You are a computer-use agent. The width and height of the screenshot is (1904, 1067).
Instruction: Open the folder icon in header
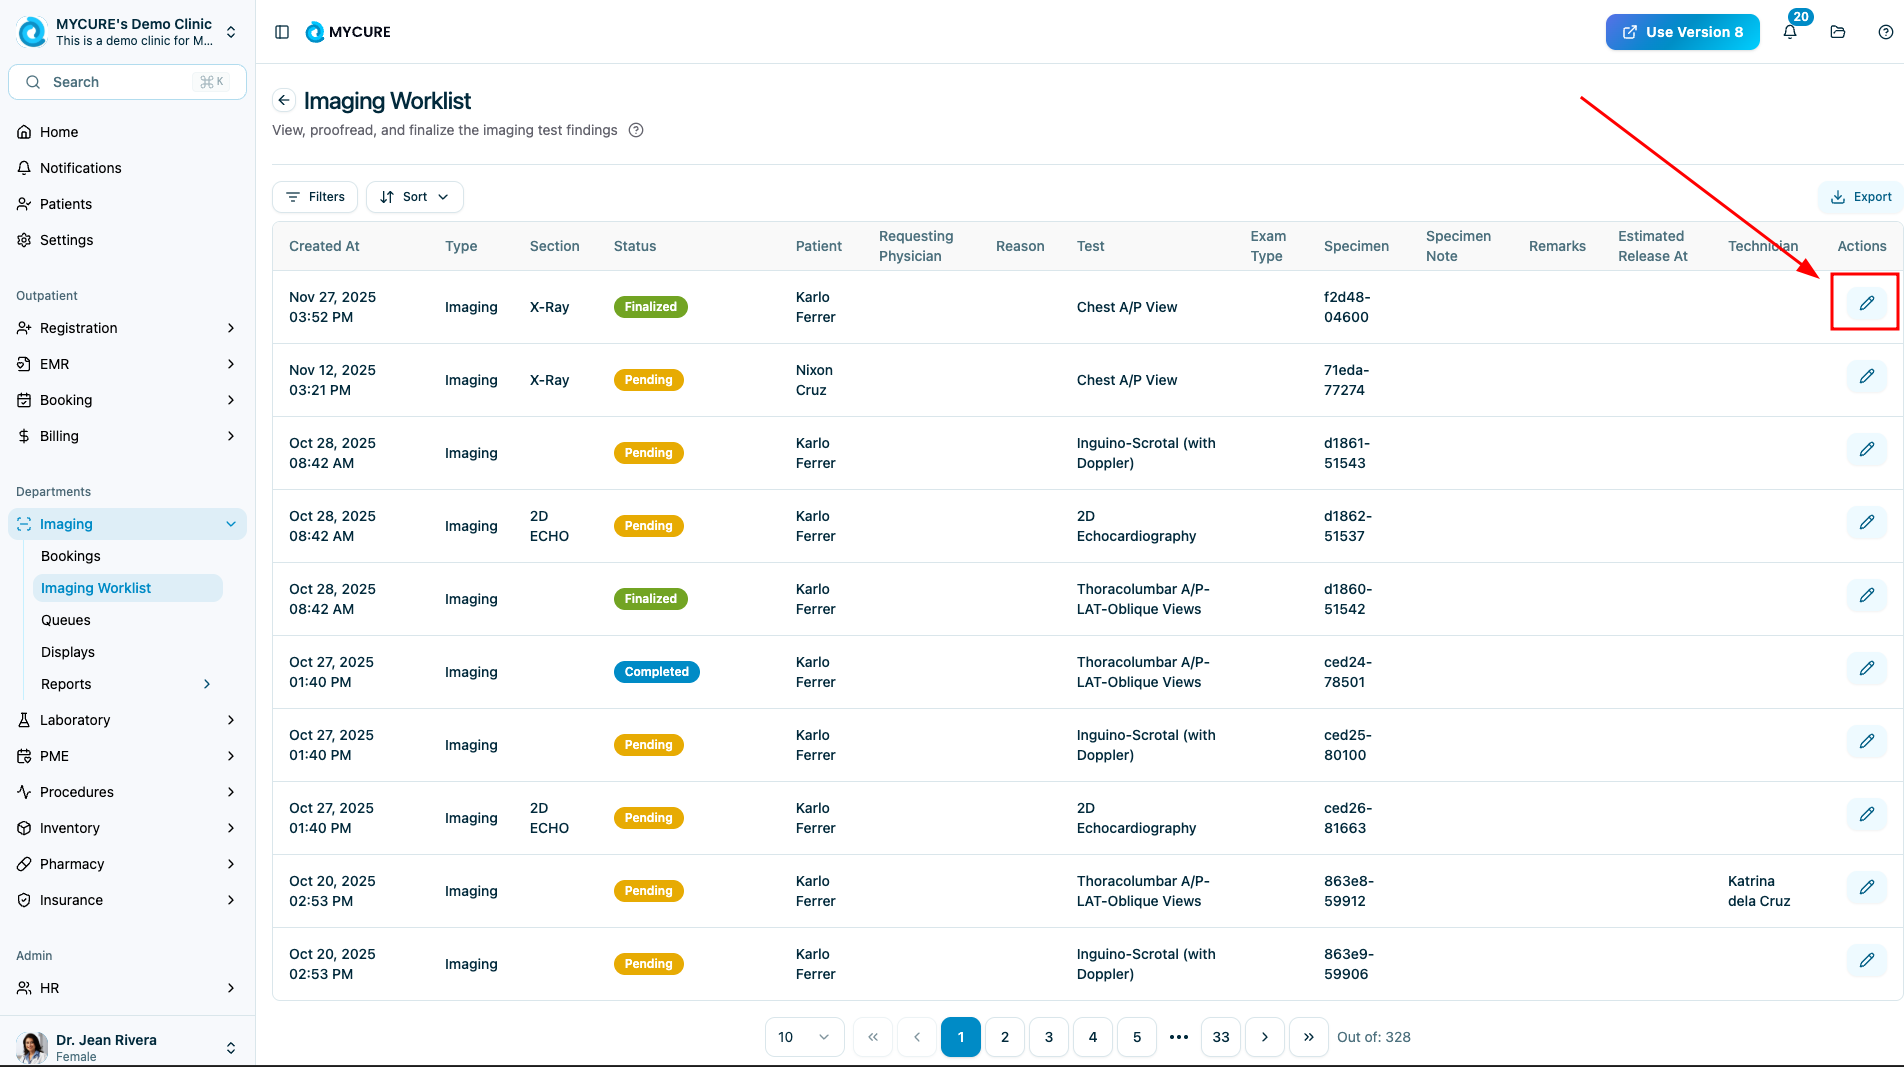click(x=1838, y=32)
